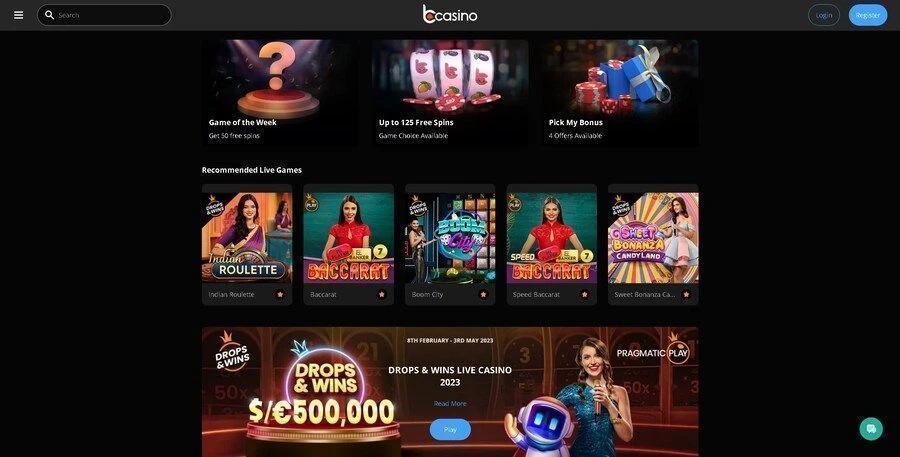Open Pick My Bonus offer card
The height and width of the screenshot is (457, 900).
click(620, 92)
